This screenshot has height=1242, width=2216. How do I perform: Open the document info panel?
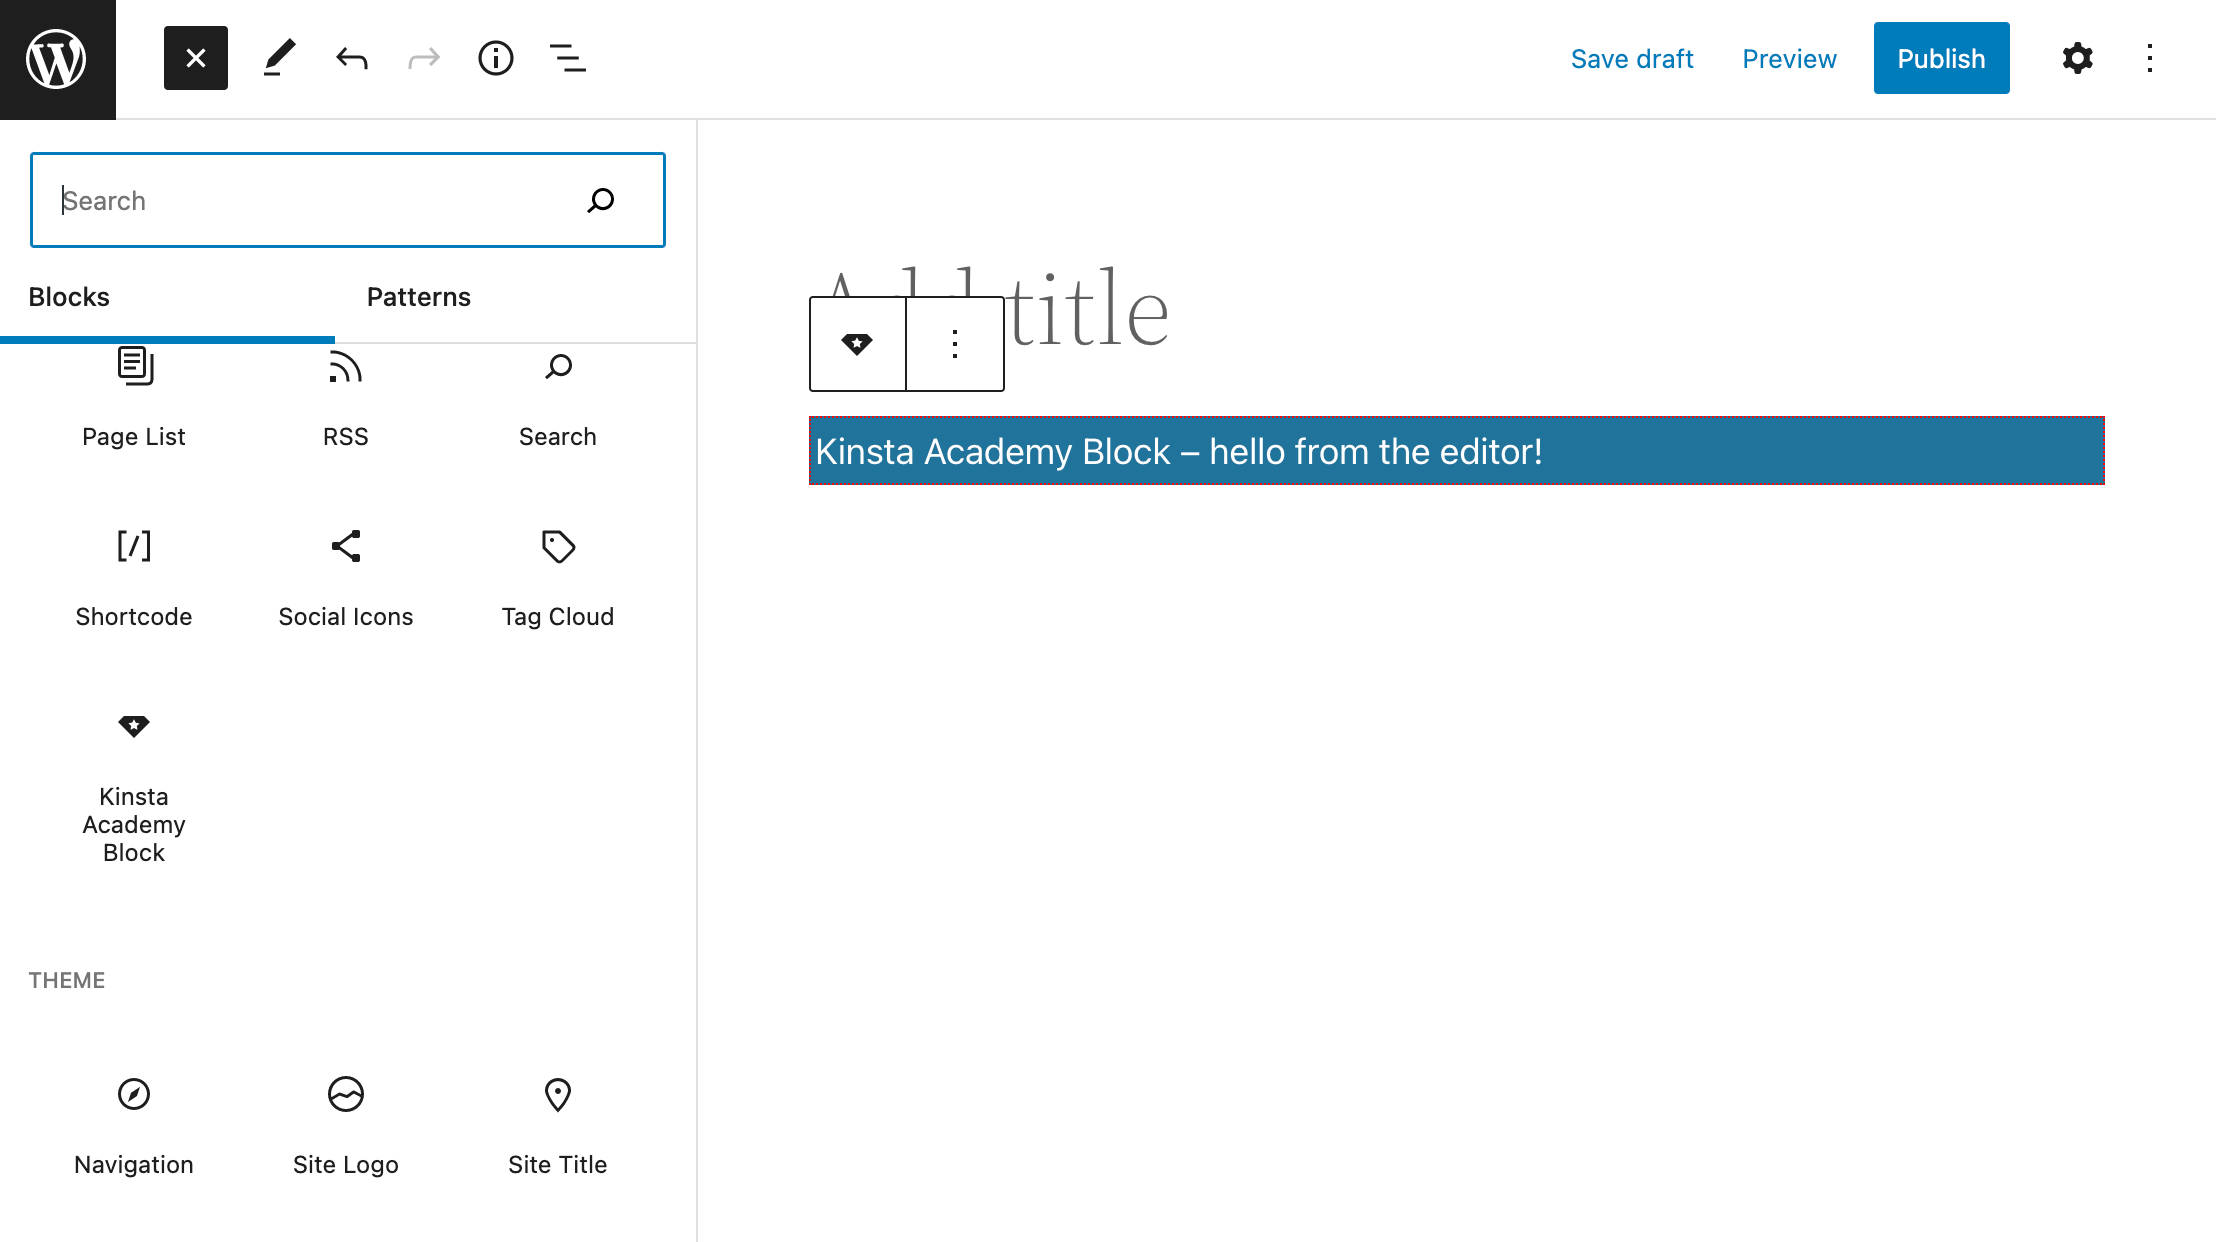[x=495, y=58]
